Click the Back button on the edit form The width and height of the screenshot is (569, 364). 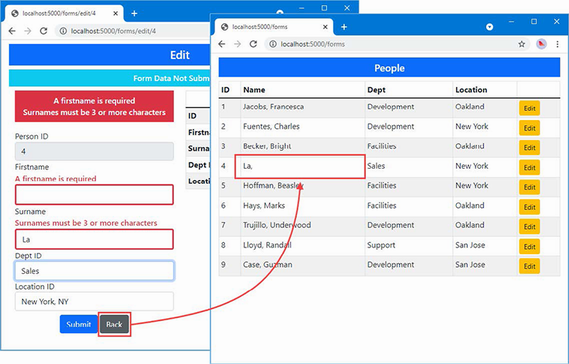[114, 324]
